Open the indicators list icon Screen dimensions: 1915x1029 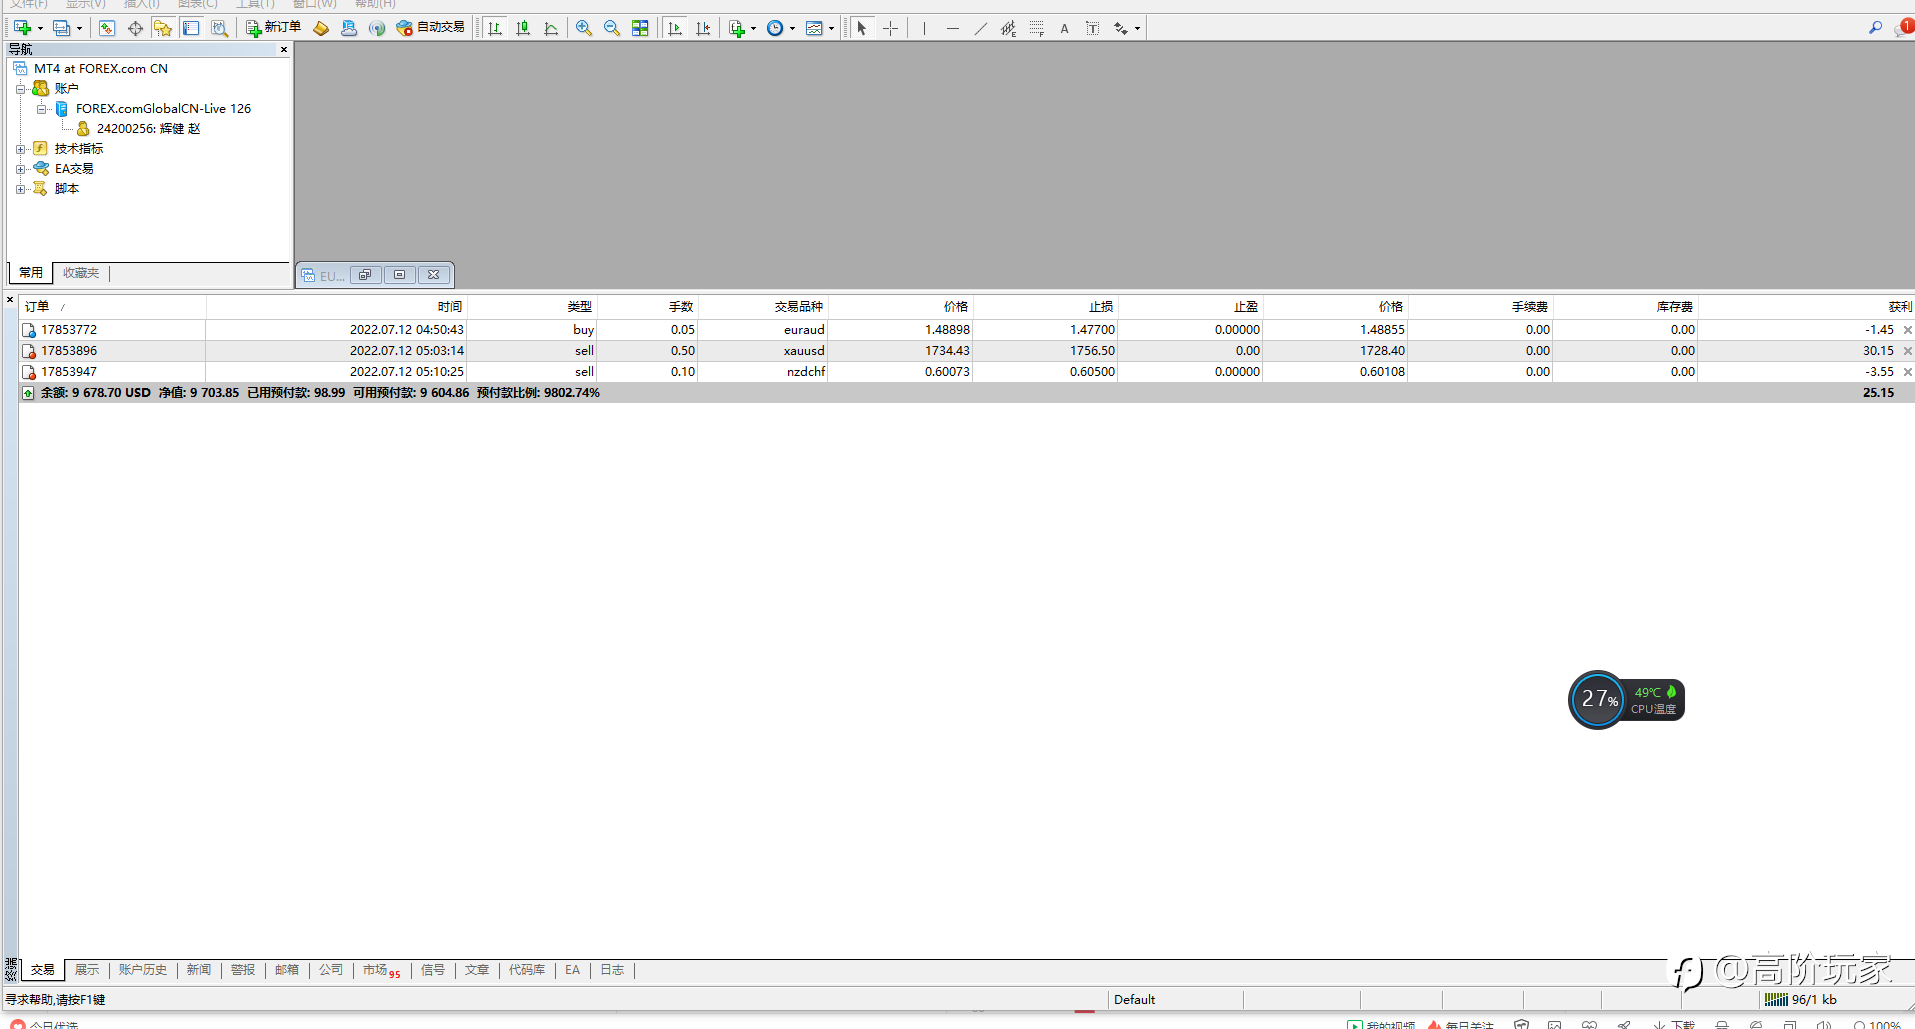point(737,28)
